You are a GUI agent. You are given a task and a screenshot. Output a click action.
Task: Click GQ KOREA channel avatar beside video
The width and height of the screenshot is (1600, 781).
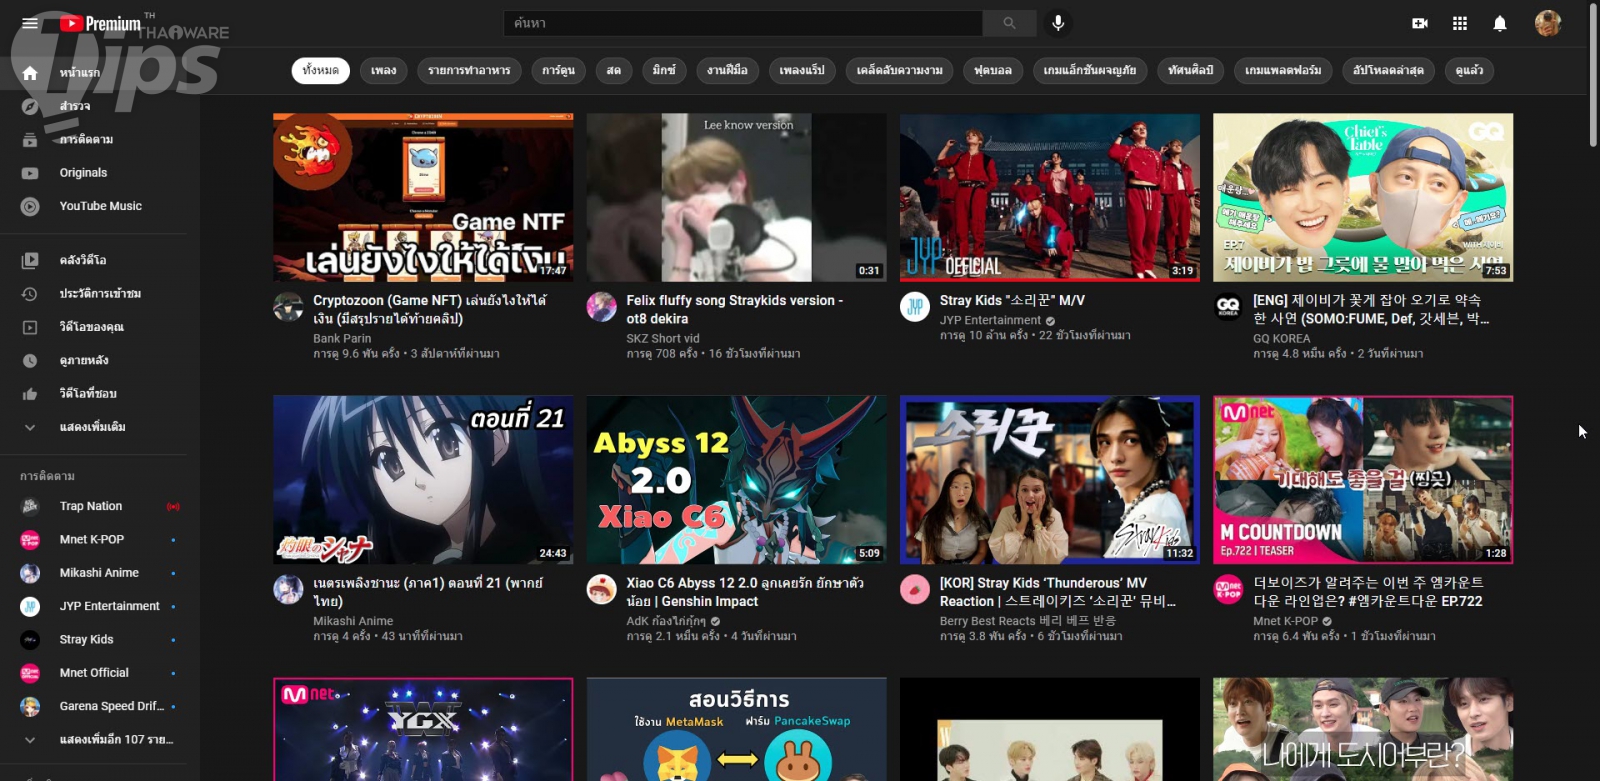(x=1228, y=307)
